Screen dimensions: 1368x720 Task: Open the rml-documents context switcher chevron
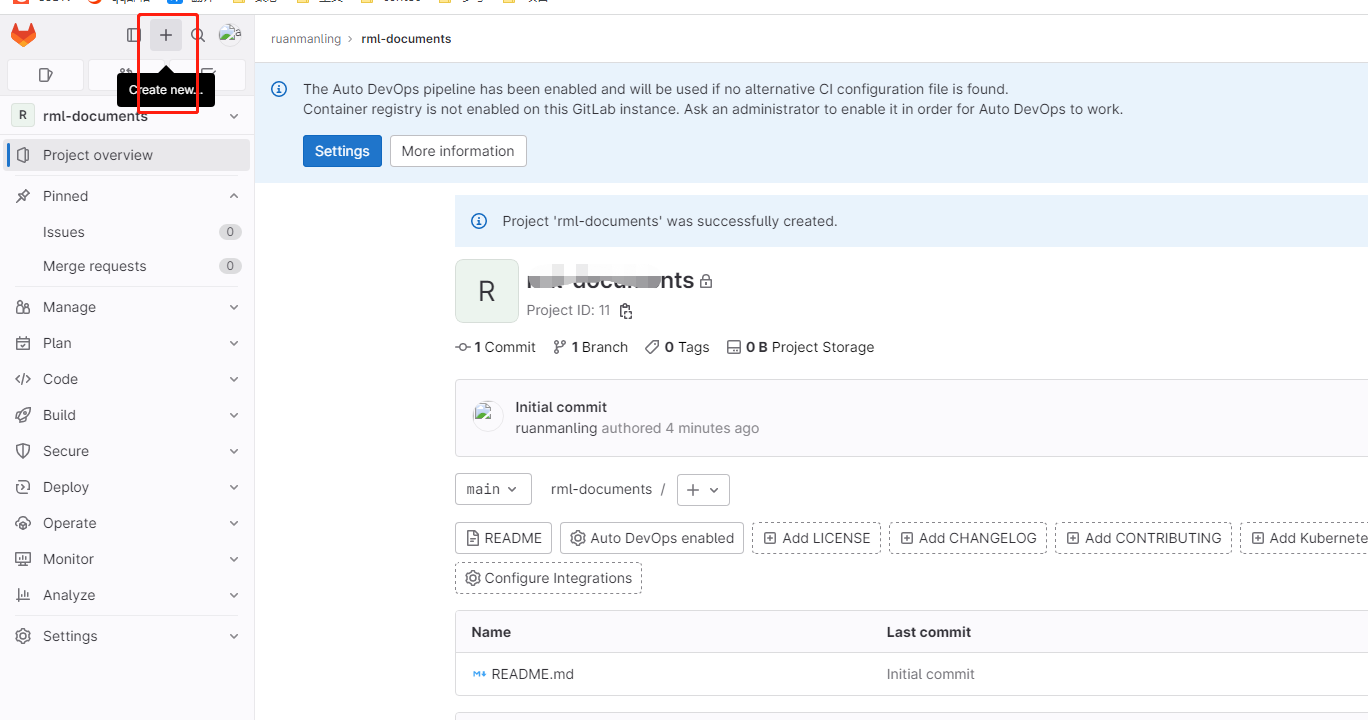point(234,116)
